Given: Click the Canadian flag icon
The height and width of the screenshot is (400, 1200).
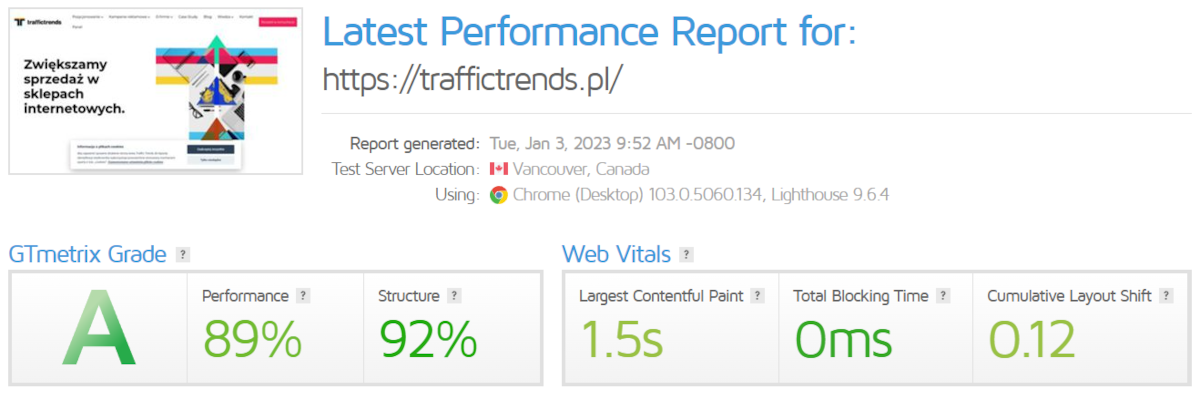Looking at the screenshot, I should (499, 169).
